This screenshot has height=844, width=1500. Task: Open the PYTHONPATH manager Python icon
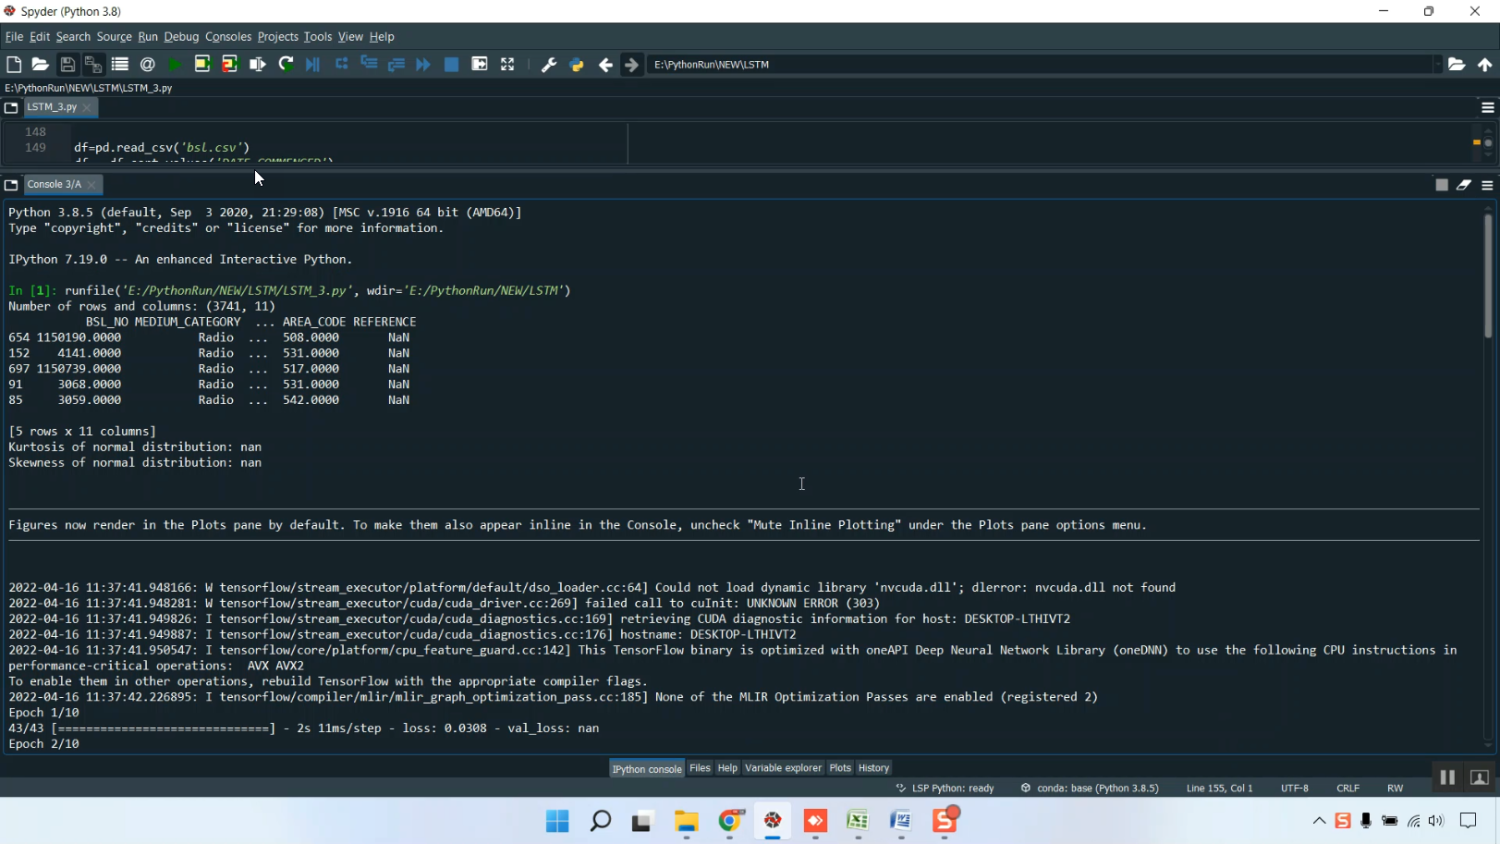(x=577, y=64)
